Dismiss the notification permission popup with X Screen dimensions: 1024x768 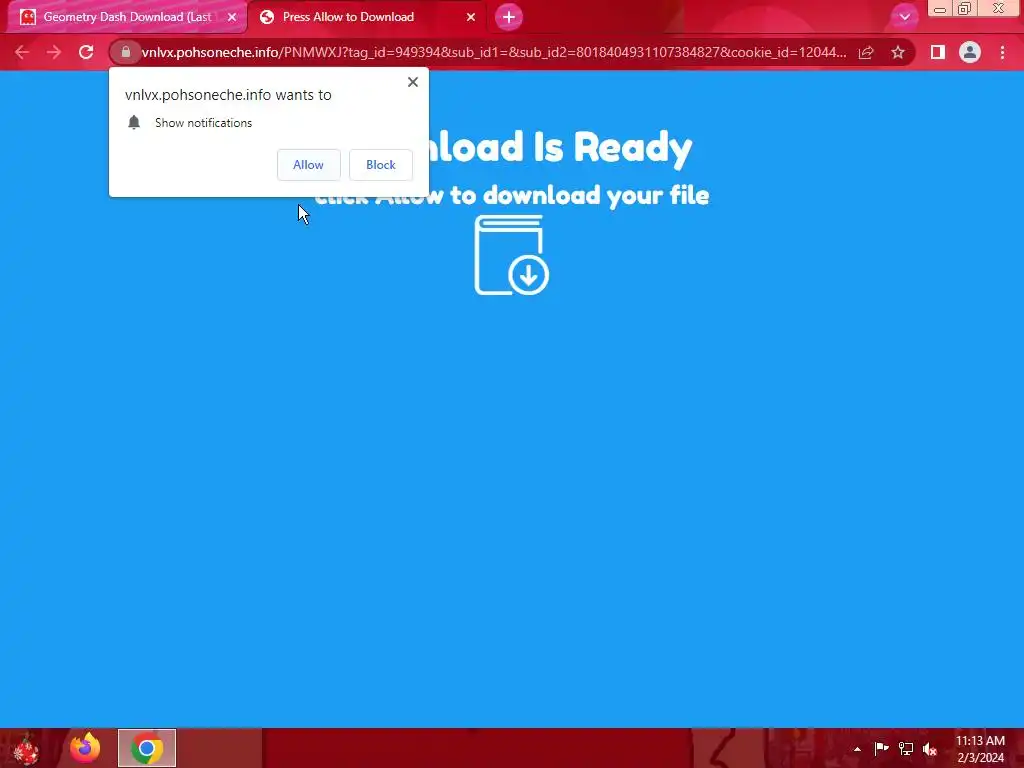pyautogui.click(x=413, y=82)
